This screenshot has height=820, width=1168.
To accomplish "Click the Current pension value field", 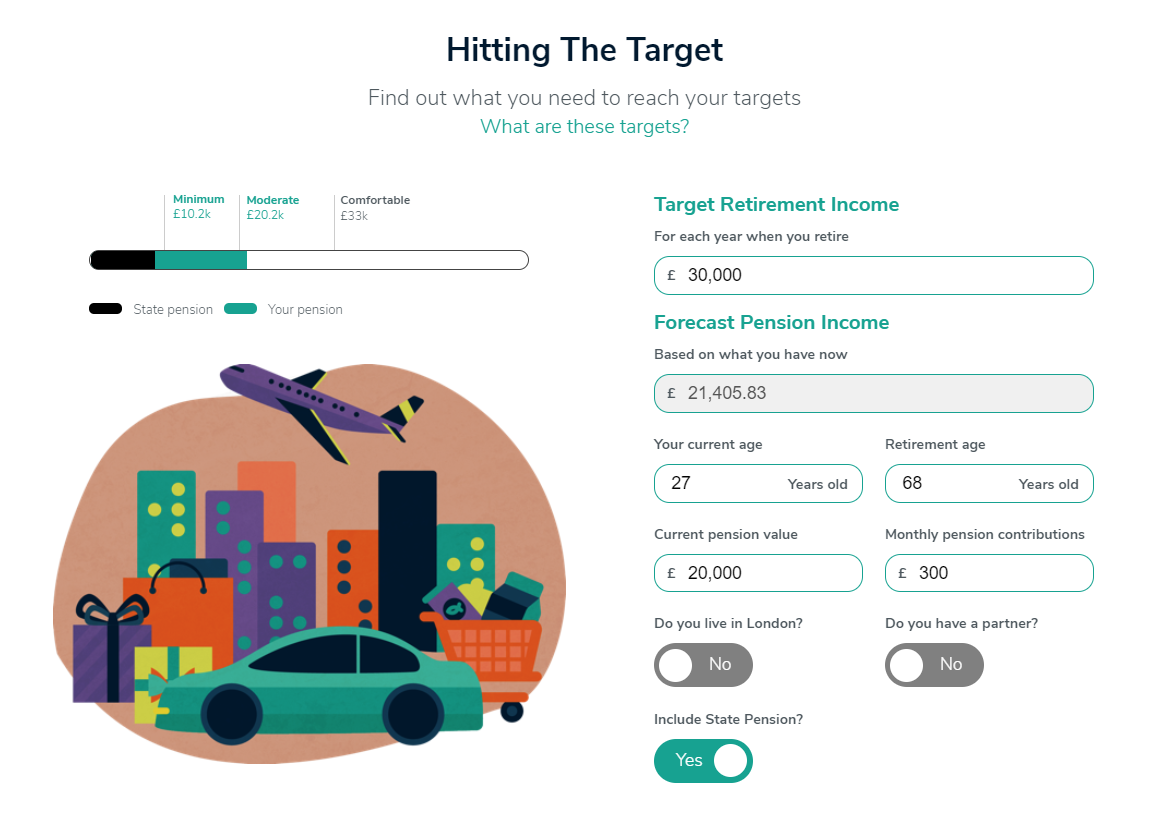I will tap(758, 573).
